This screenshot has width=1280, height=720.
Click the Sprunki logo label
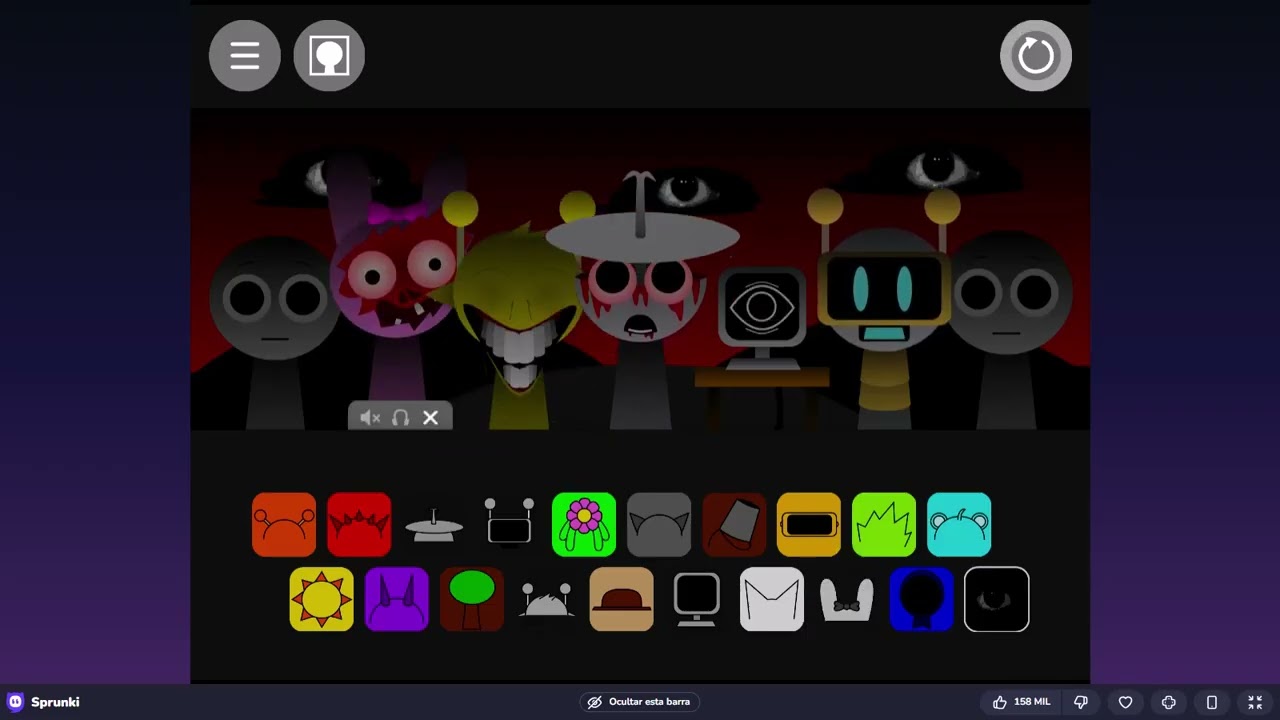click(x=44, y=702)
